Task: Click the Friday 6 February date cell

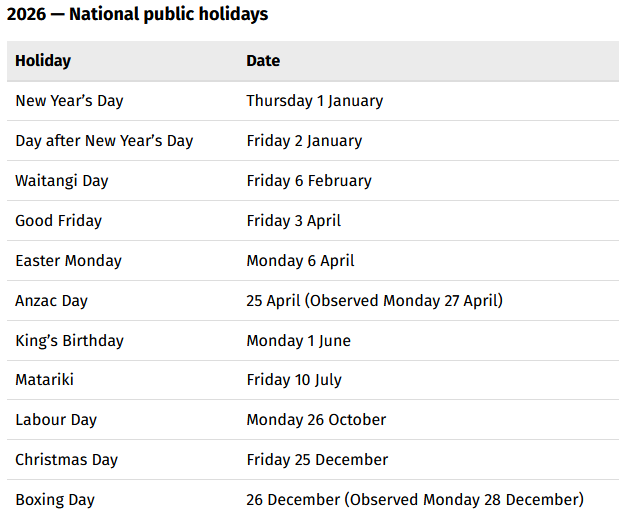Action: tap(309, 181)
